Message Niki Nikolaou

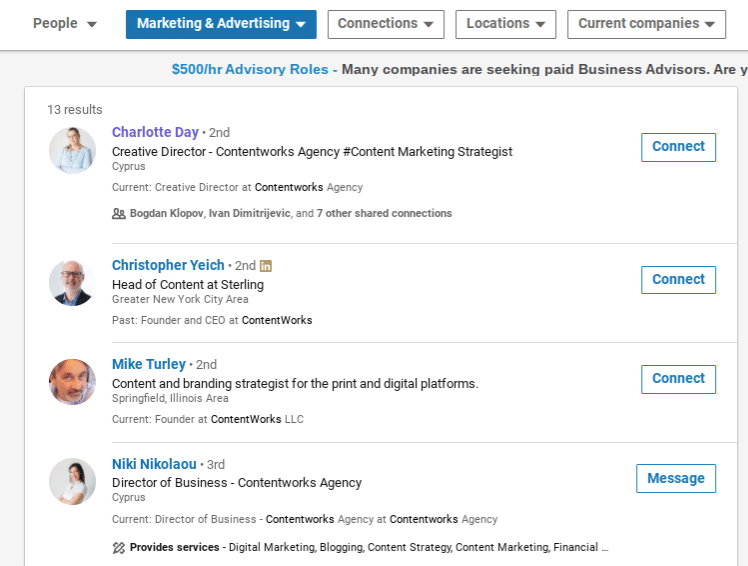pos(676,478)
